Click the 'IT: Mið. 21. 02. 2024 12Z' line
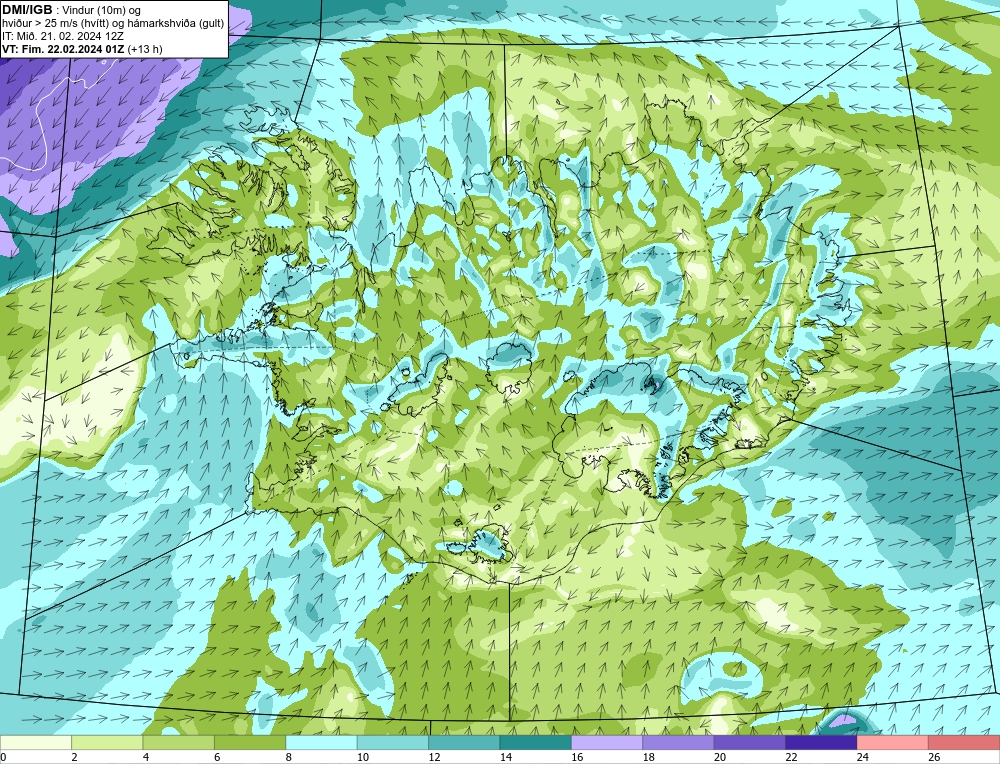The image size is (1000, 764). [63, 36]
